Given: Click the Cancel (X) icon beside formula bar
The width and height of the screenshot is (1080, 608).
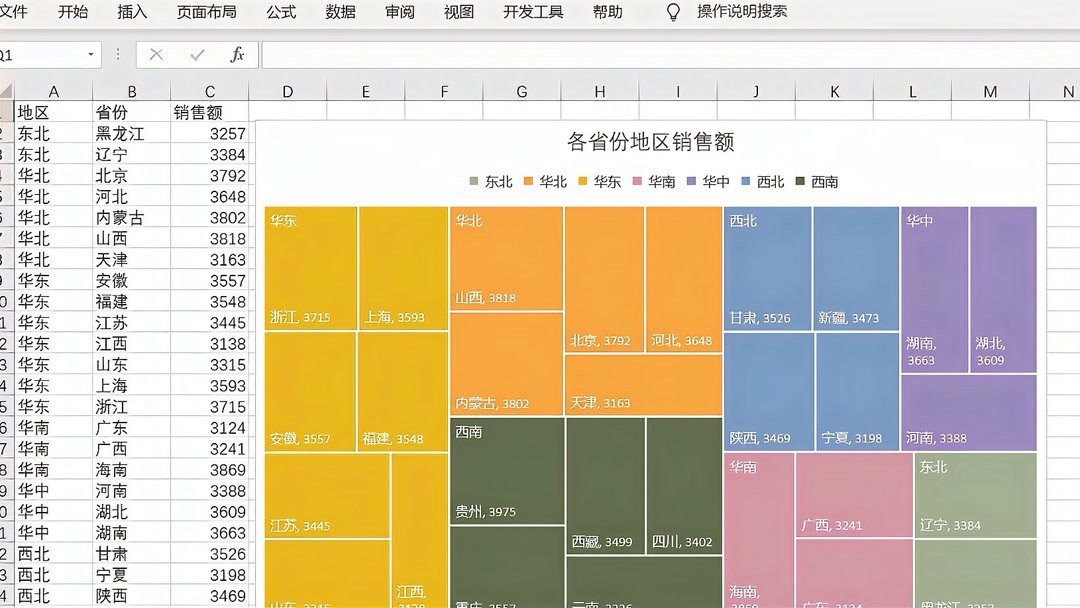Looking at the screenshot, I should 156,56.
